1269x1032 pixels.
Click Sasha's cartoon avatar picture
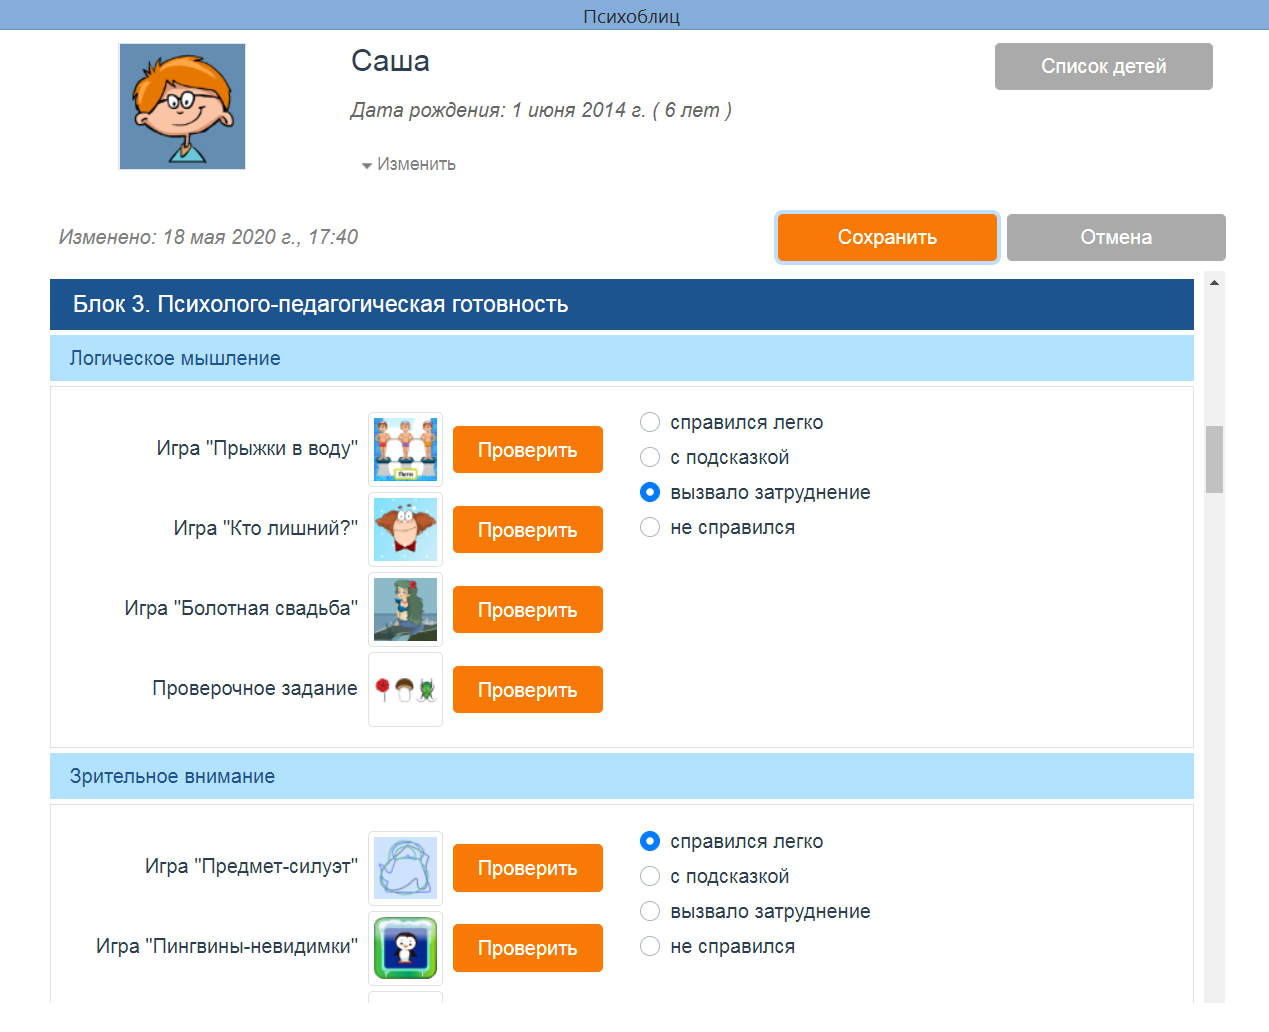click(182, 107)
